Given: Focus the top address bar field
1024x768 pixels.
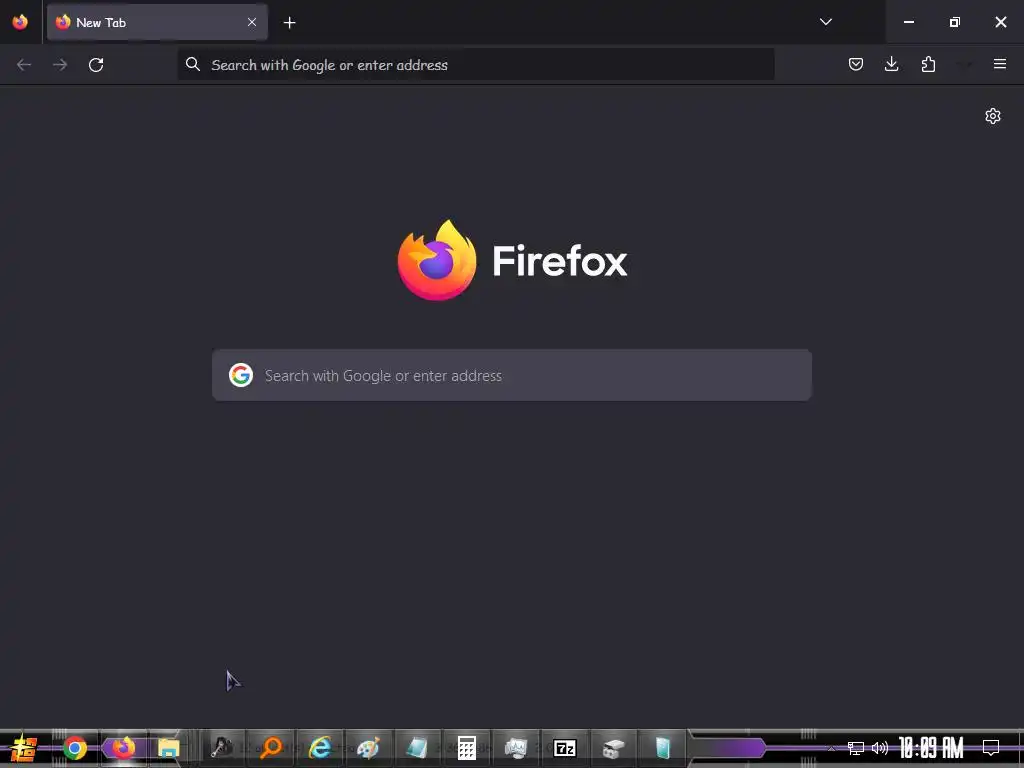Looking at the screenshot, I should click(x=476, y=65).
